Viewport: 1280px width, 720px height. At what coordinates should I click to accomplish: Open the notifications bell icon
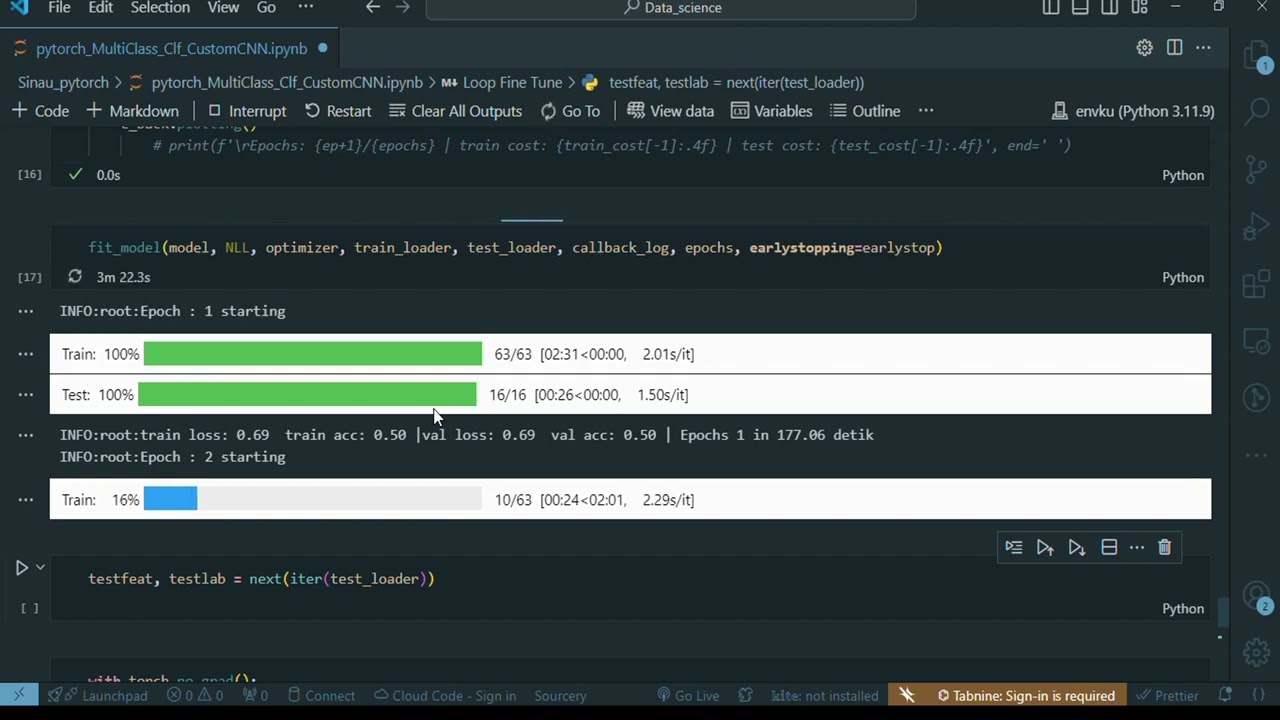tap(1225, 695)
